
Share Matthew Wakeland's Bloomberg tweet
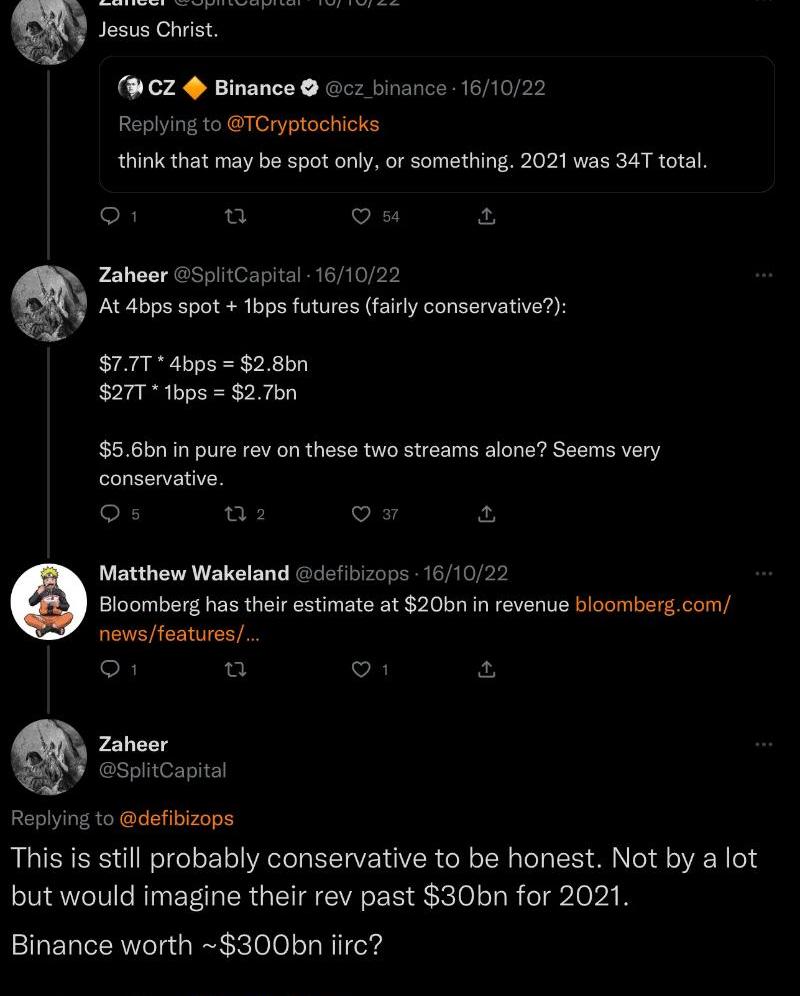487,669
